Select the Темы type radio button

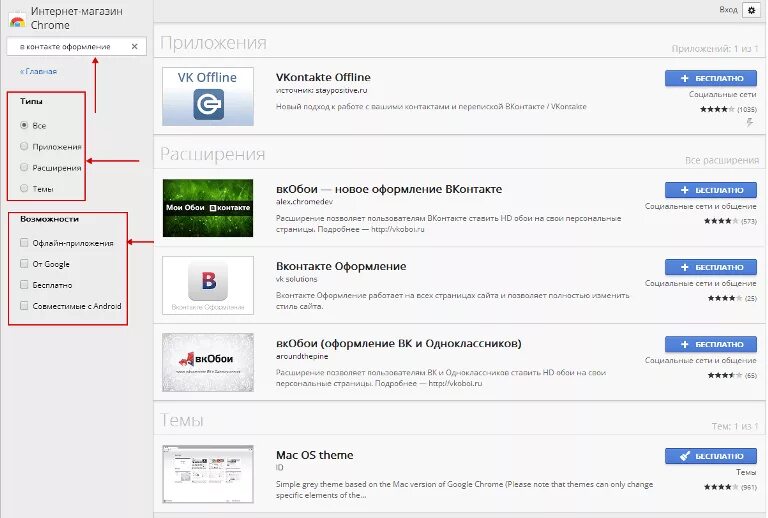point(24,188)
